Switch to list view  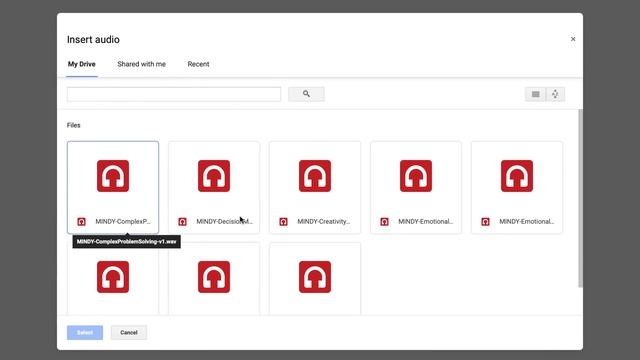coord(536,94)
